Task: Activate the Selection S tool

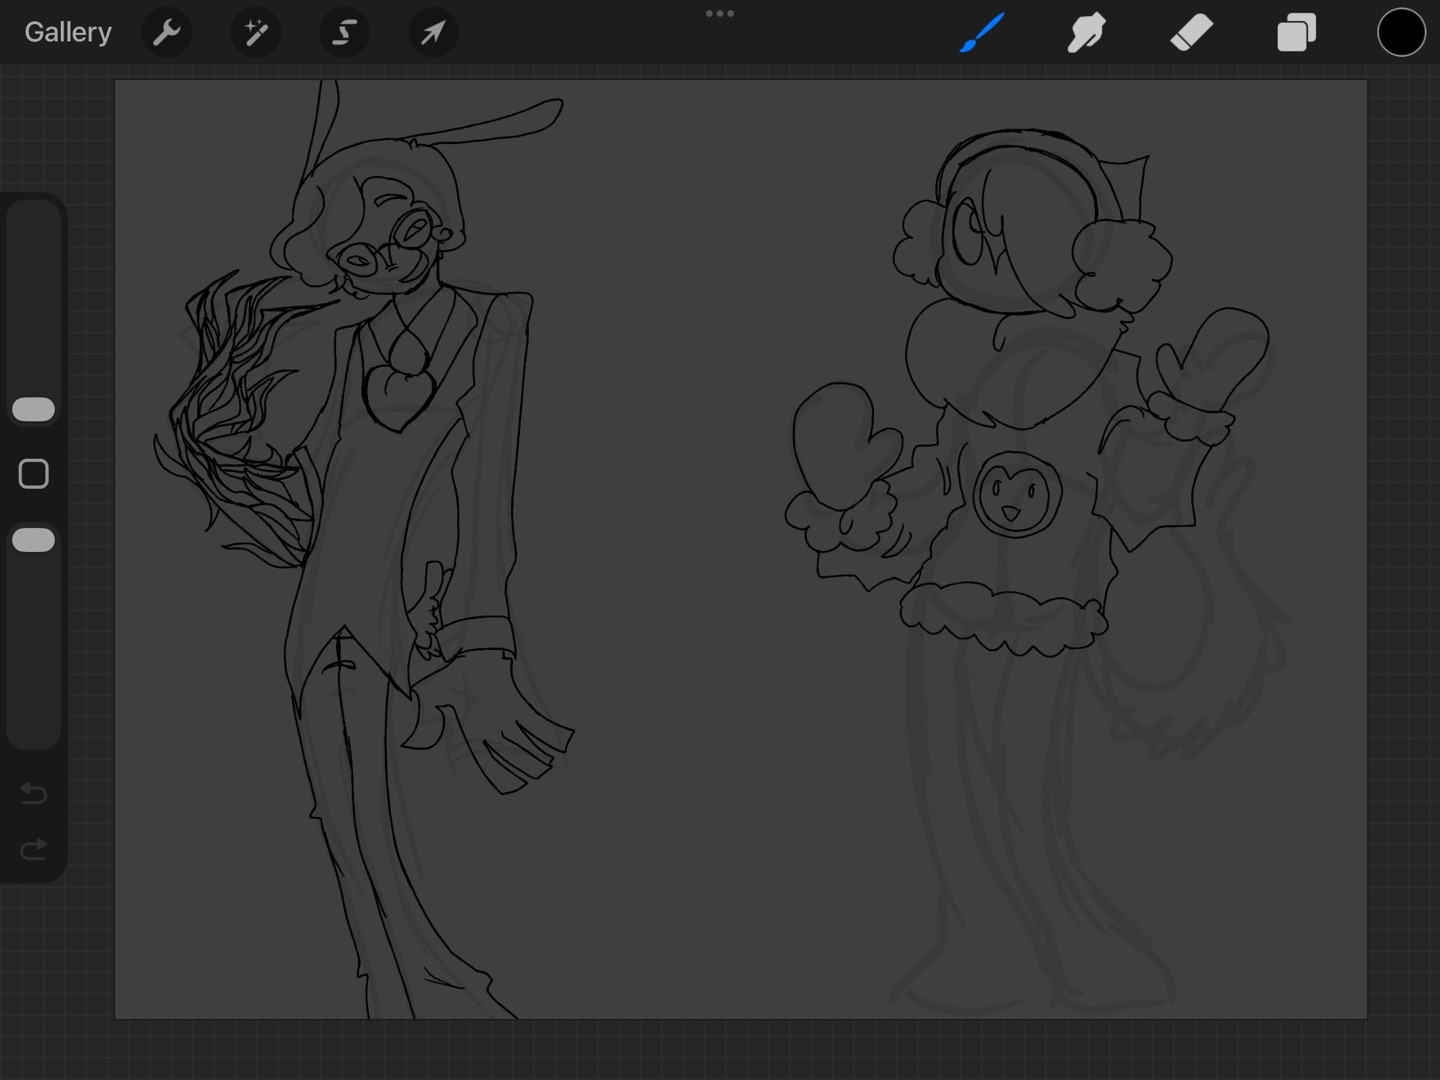Action: pyautogui.click(x=344, y=33)
